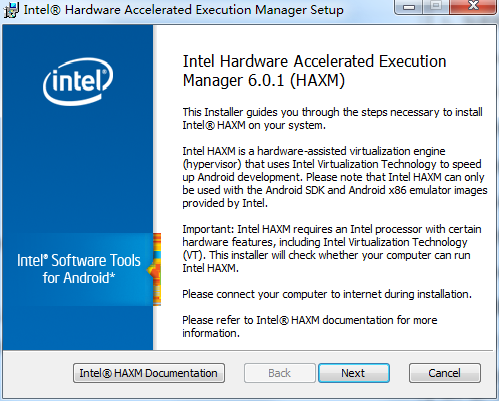Click the window title text in title bar

[183, 10]
